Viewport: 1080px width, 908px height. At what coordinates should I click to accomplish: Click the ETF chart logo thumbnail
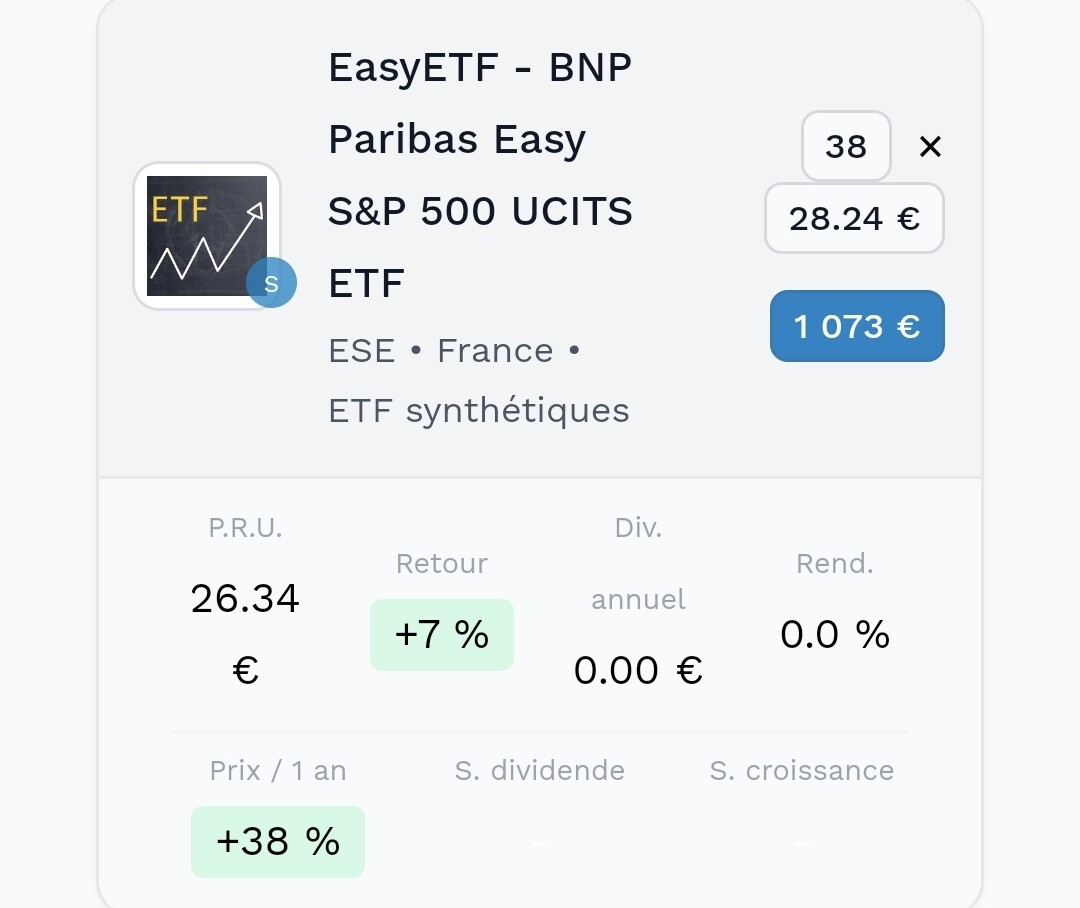point(207,236)
